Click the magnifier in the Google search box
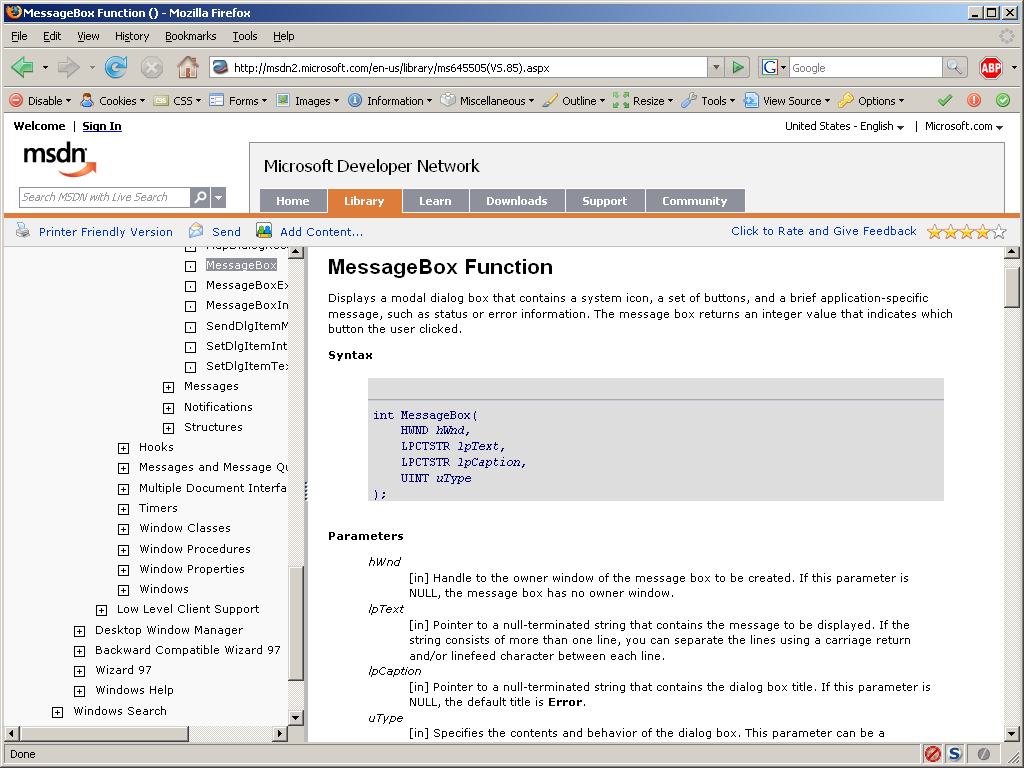1024x768 pixels. (954, 67)
